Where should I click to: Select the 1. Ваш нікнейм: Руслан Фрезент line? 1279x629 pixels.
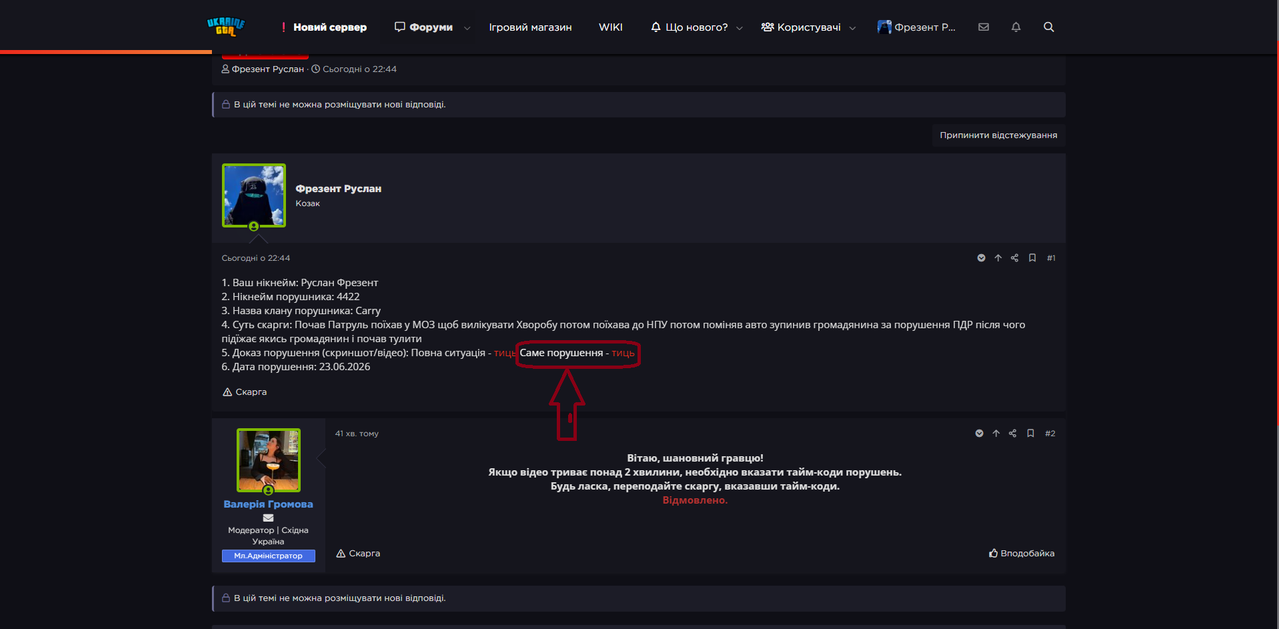tap(300, 283)
